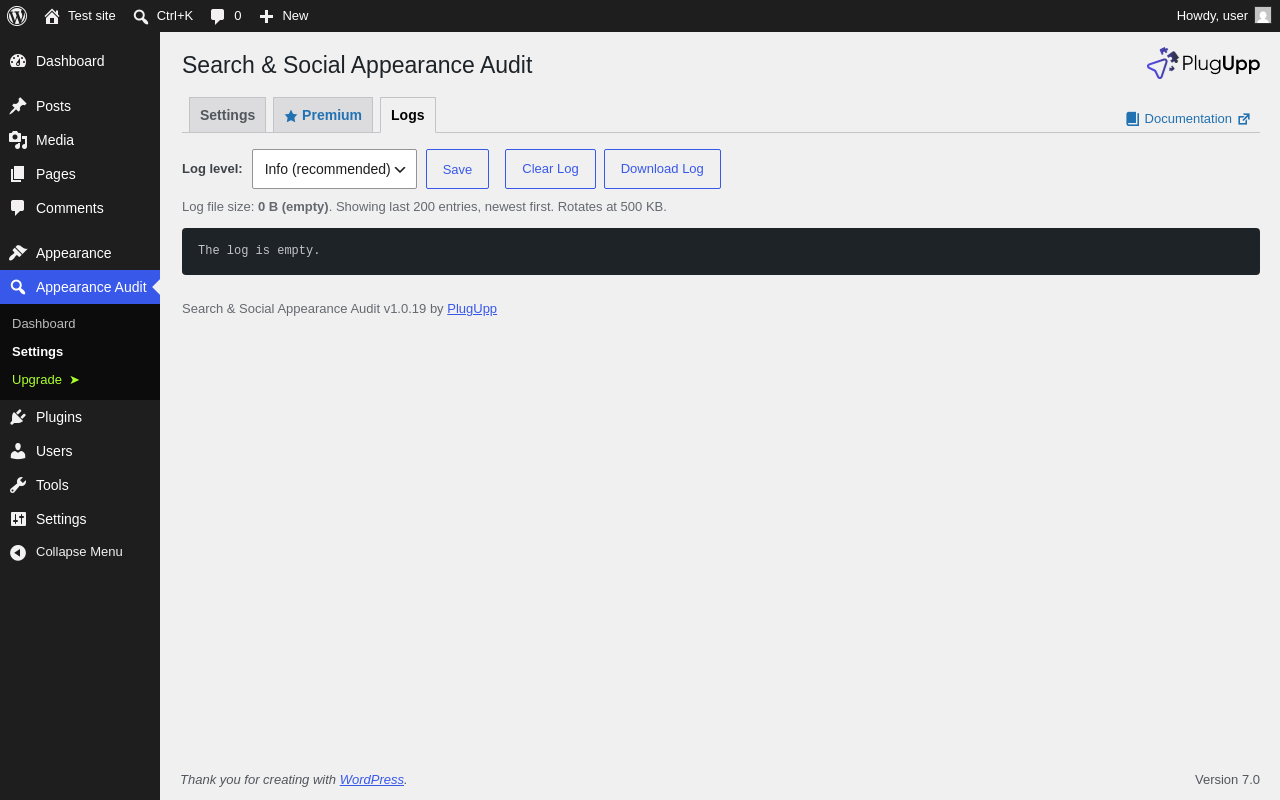Click the PlugUpp logo
The image size is (1280, 800).
[1203, 63]
